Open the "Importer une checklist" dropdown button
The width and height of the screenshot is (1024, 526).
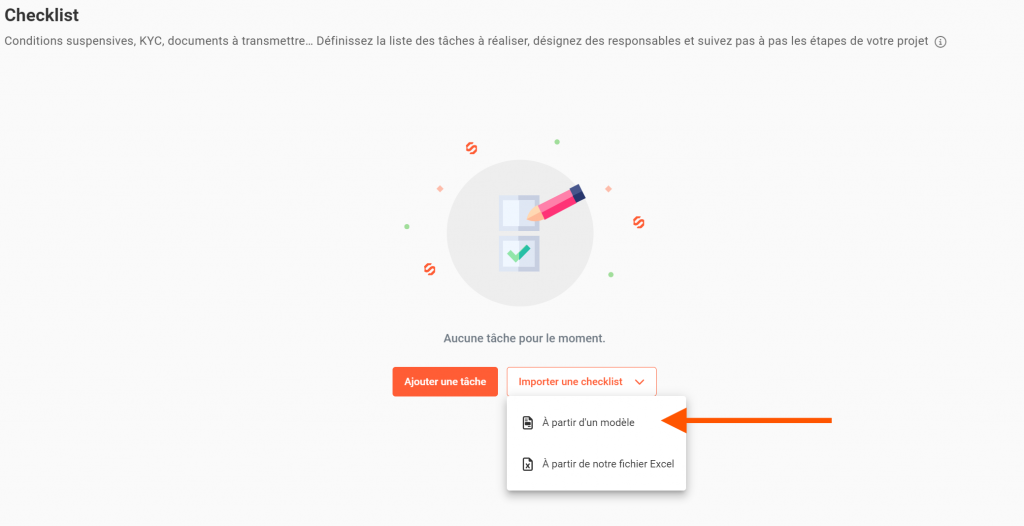click(x=571, y=382)
